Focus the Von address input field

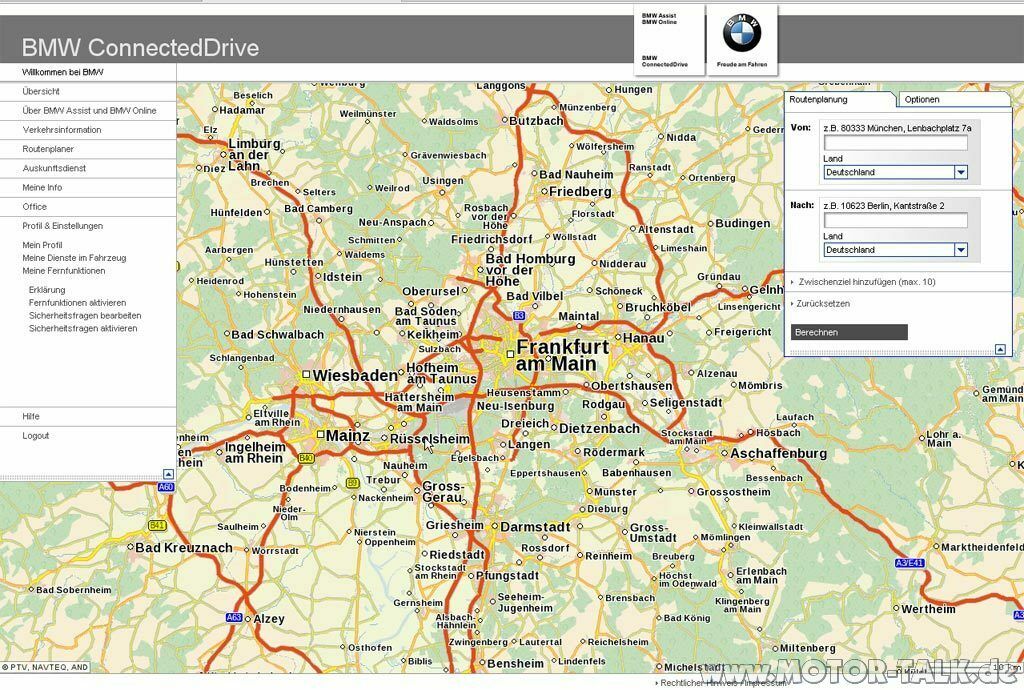point(895,143)
